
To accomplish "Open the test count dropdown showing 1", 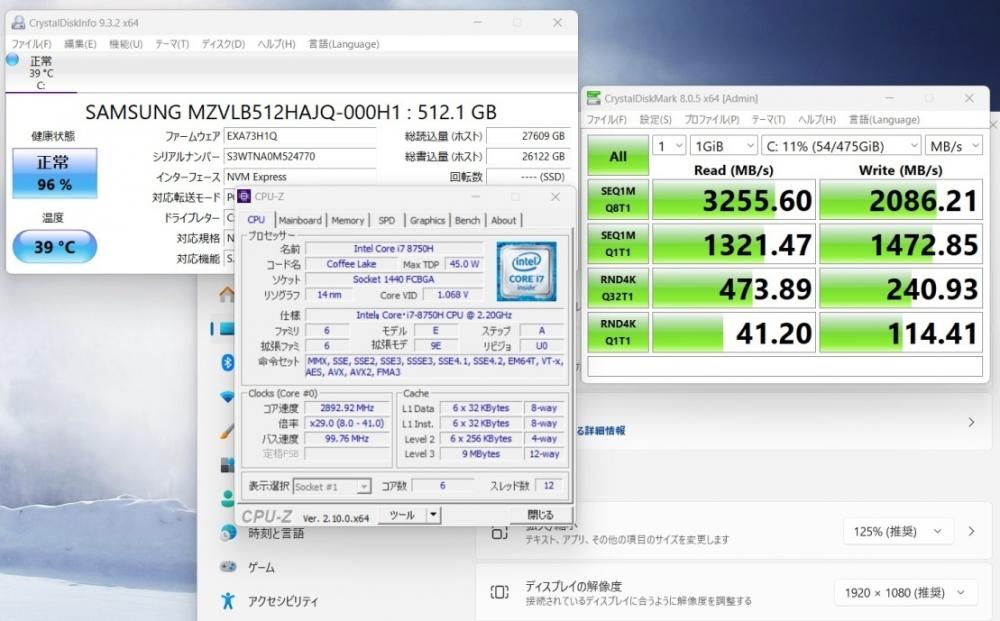I will 669,146.
